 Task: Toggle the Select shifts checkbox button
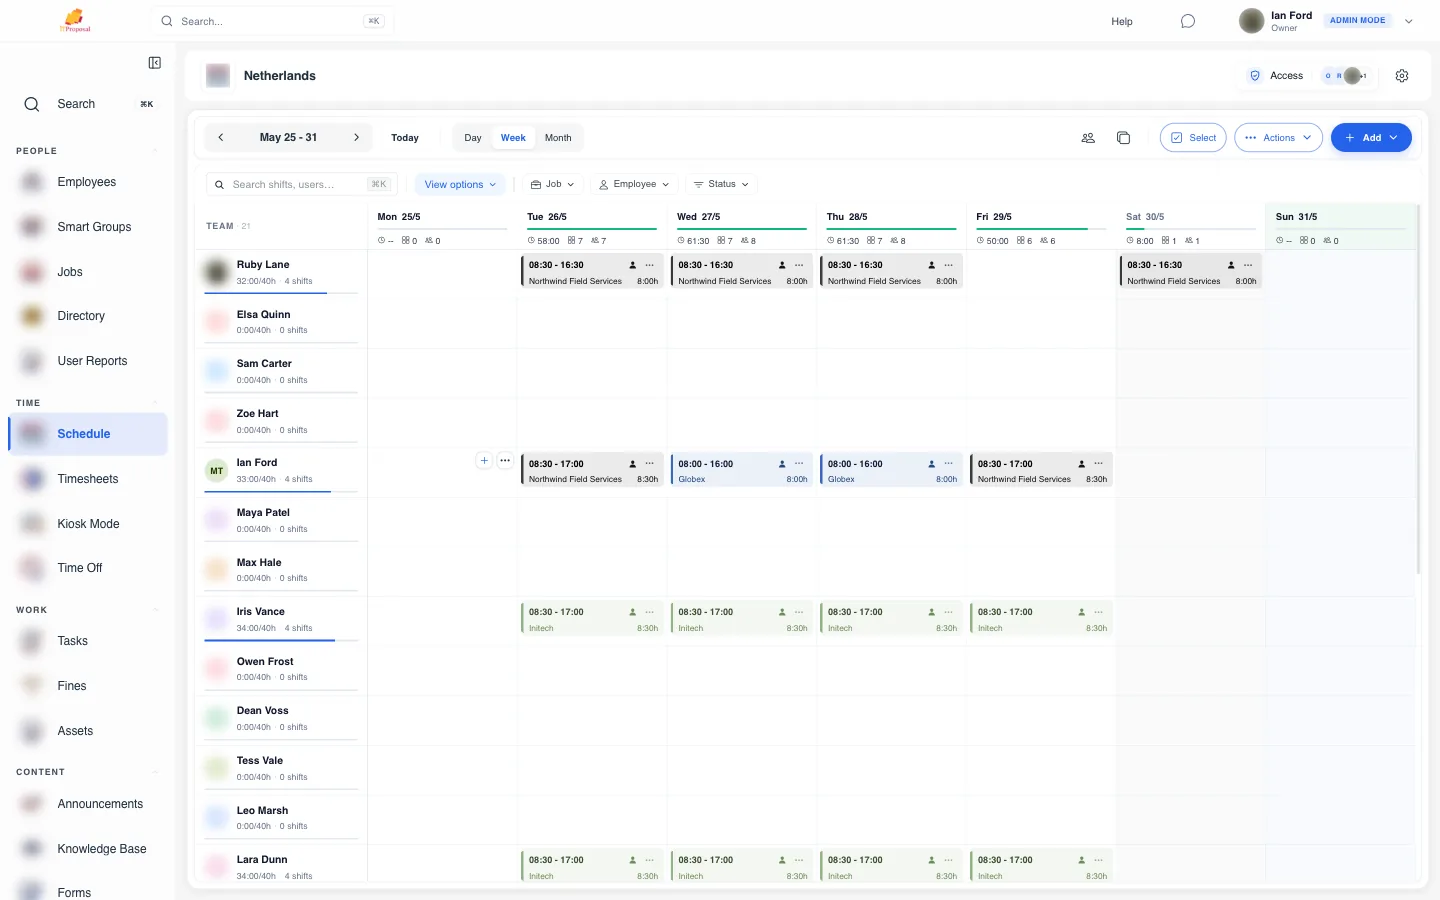(1193, 138)
